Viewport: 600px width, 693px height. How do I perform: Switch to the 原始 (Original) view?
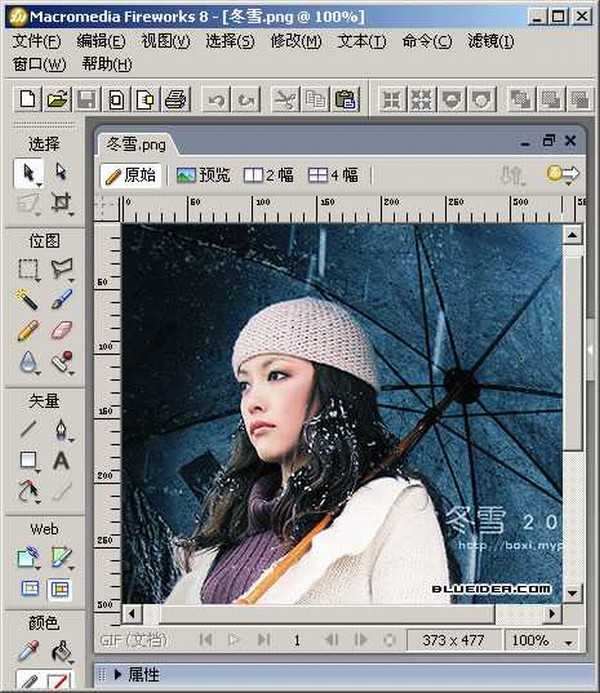point(131,175)
